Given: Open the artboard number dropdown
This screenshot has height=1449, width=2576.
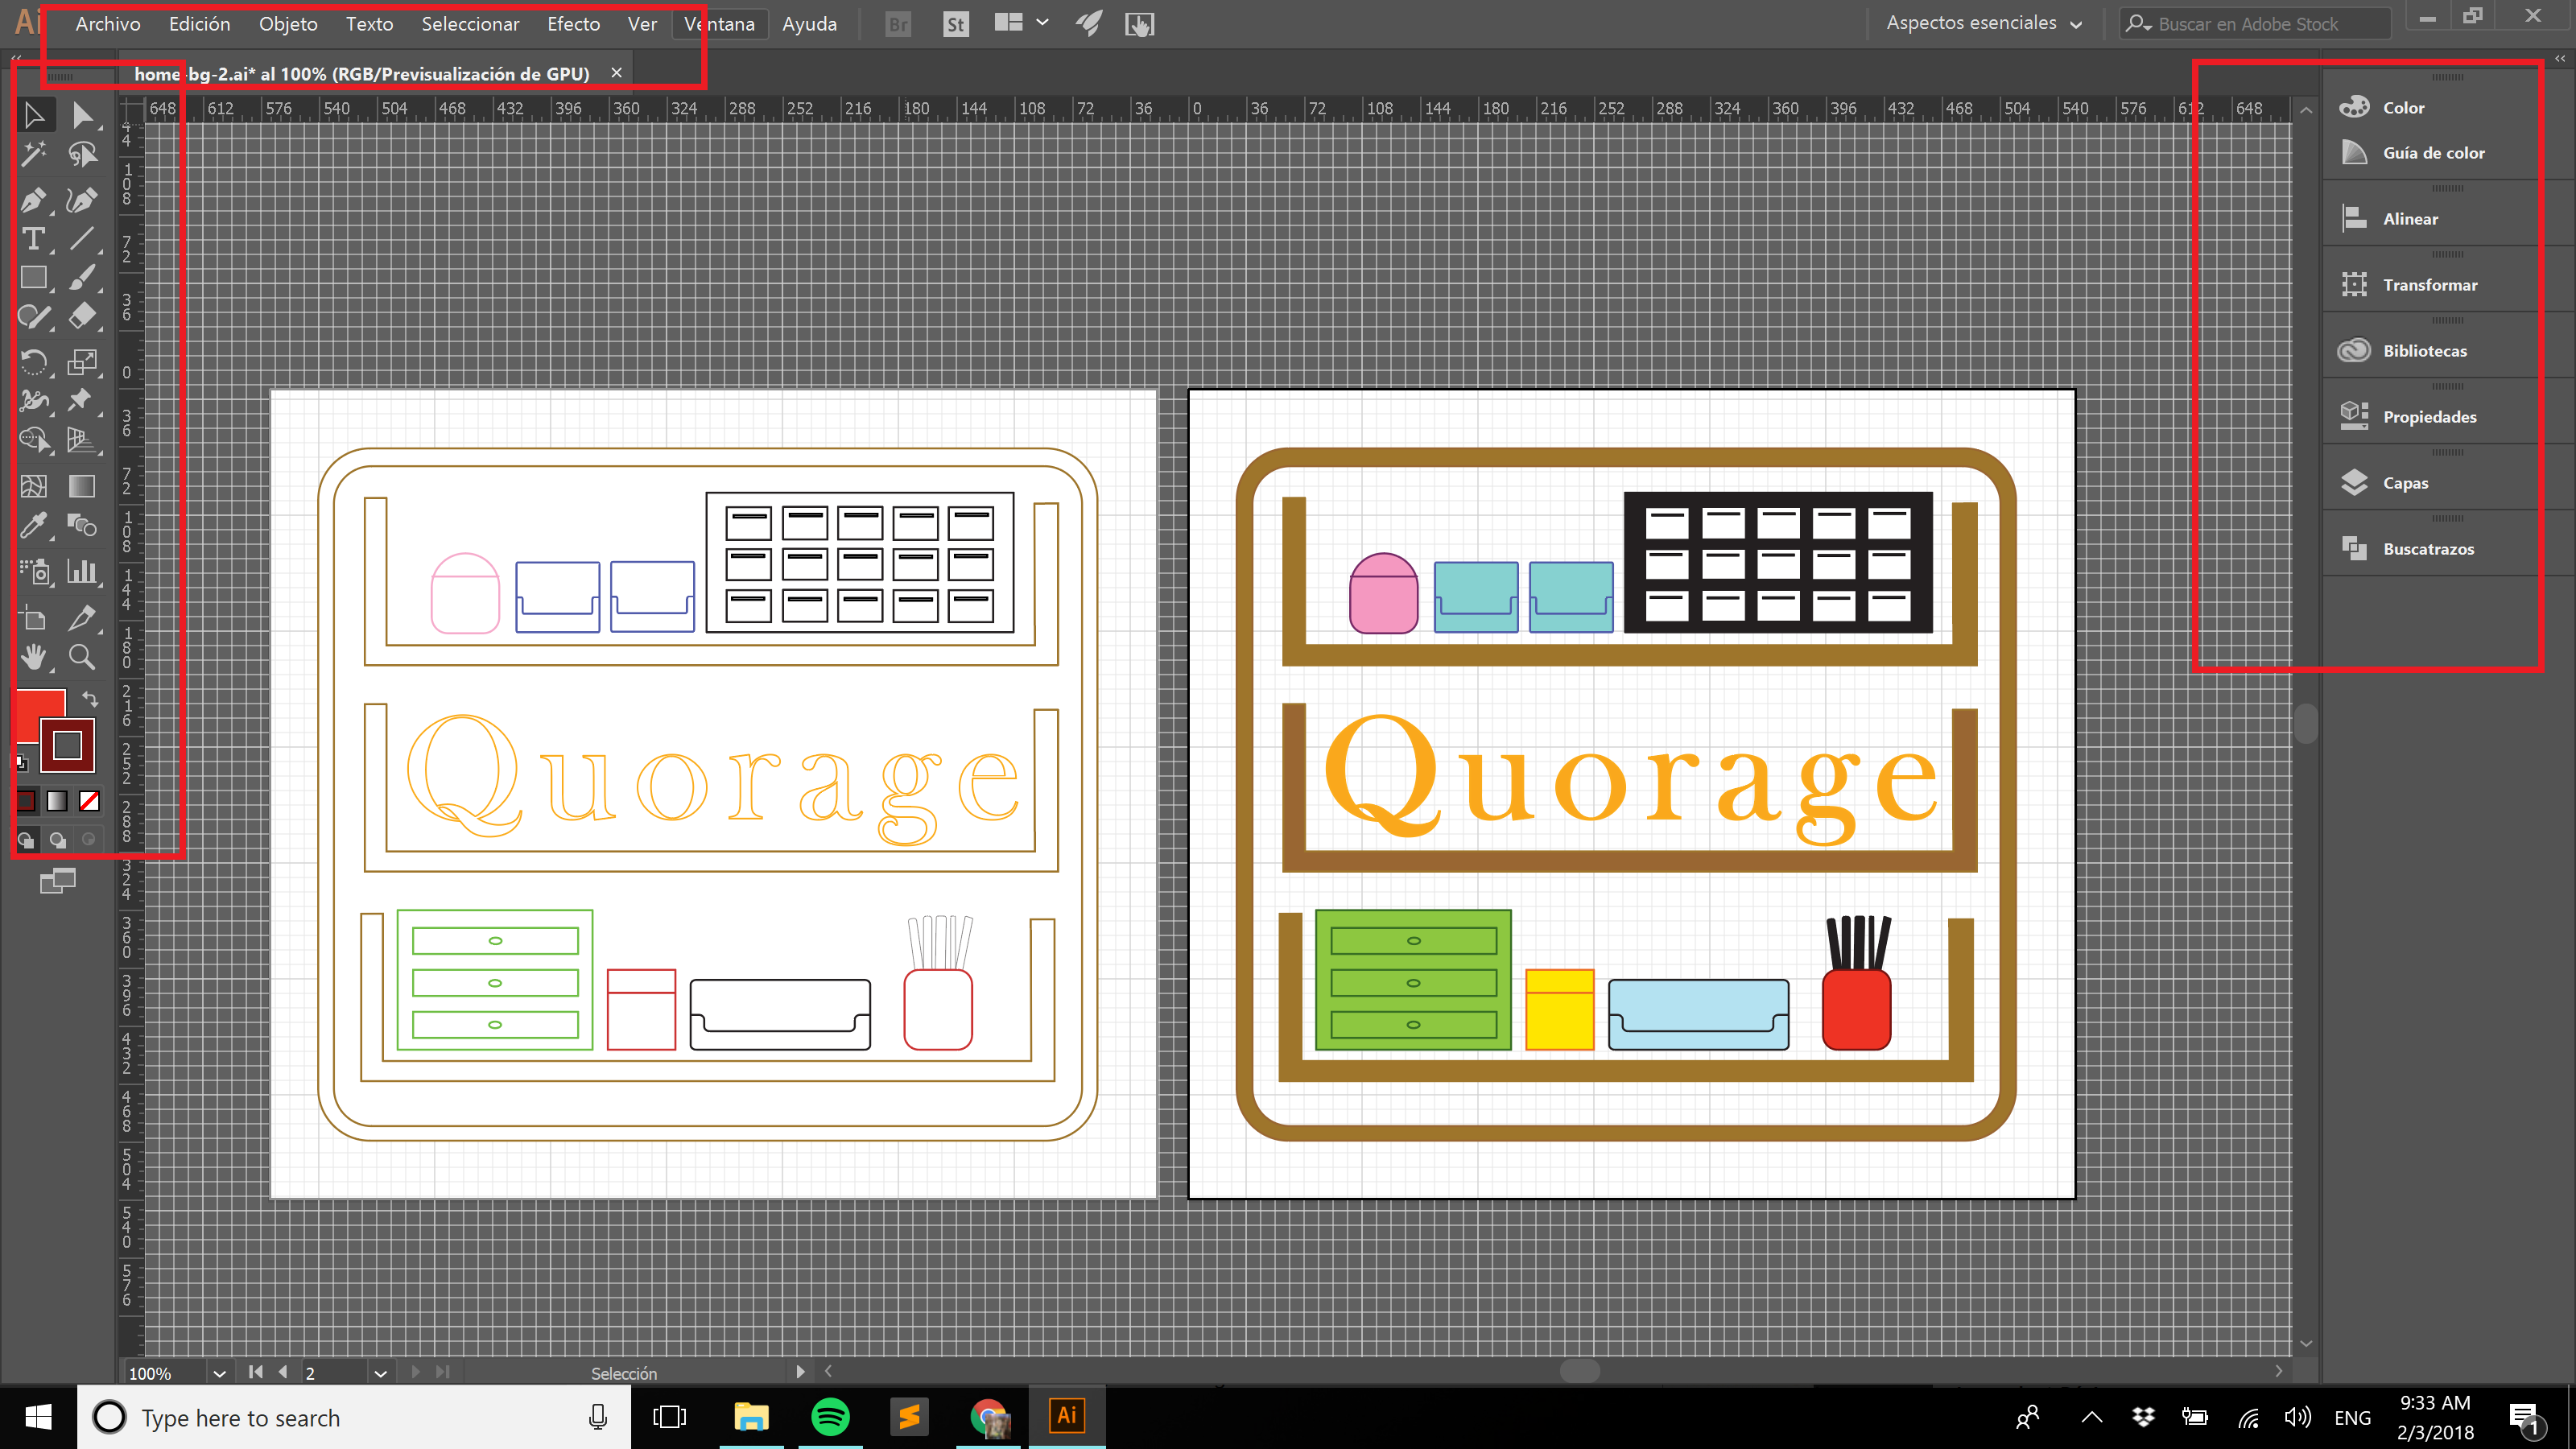Looking at the screenshot, I should tap(380, 1373).
